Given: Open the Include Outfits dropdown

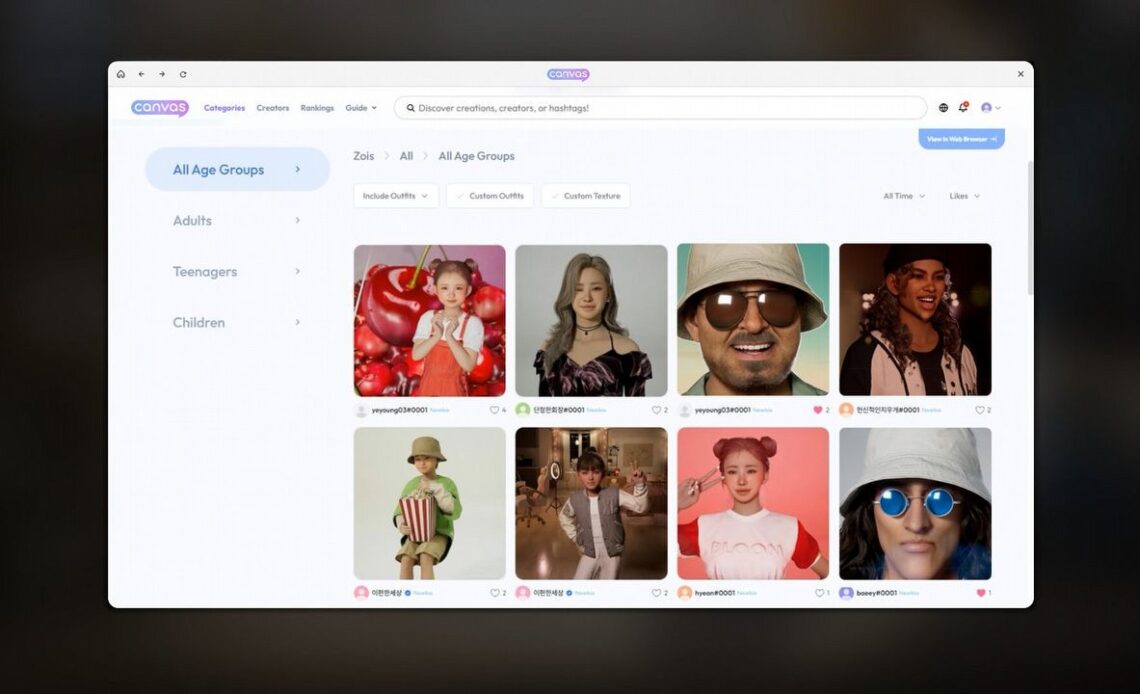Looking at the screenshot, I should pos(395,196).
